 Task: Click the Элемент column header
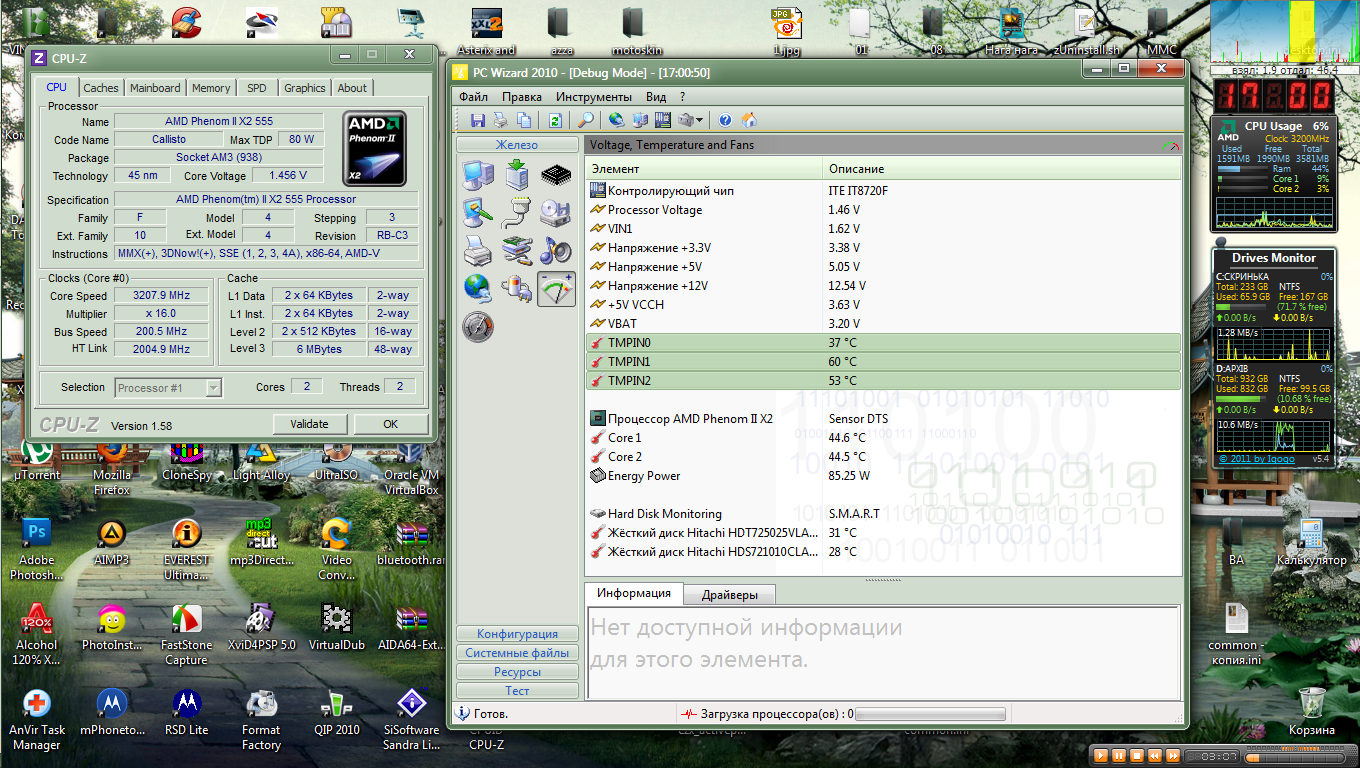pyautogui.click(x=704, y=169)
